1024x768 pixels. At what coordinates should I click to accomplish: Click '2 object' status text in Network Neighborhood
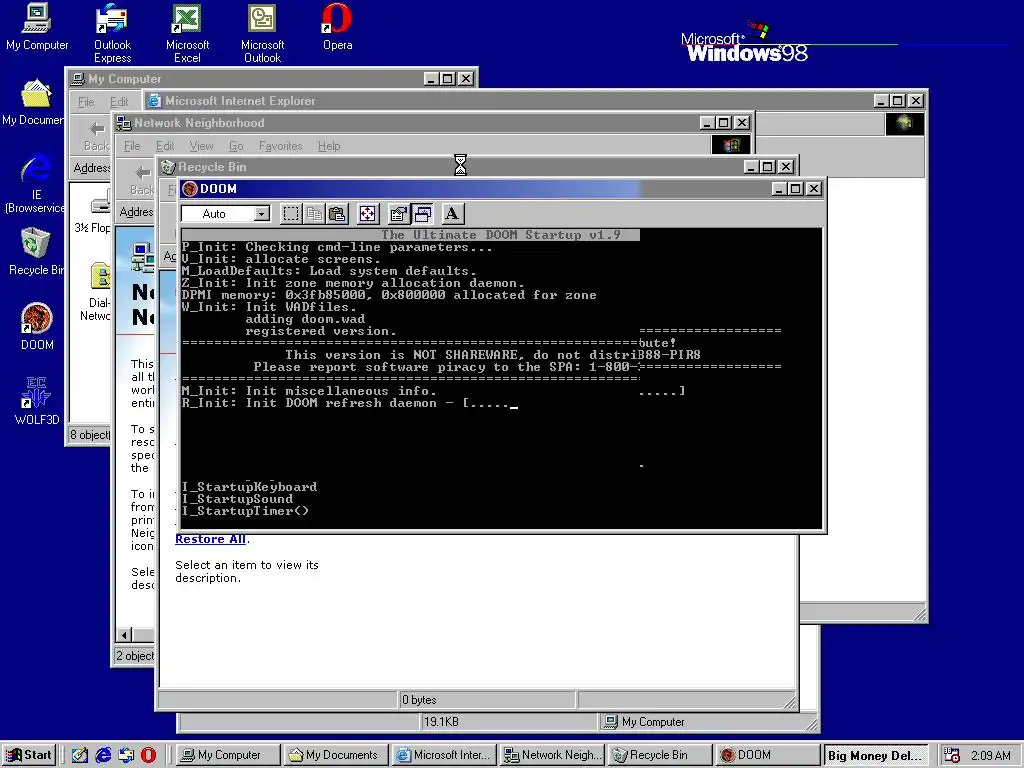(135, 656)
